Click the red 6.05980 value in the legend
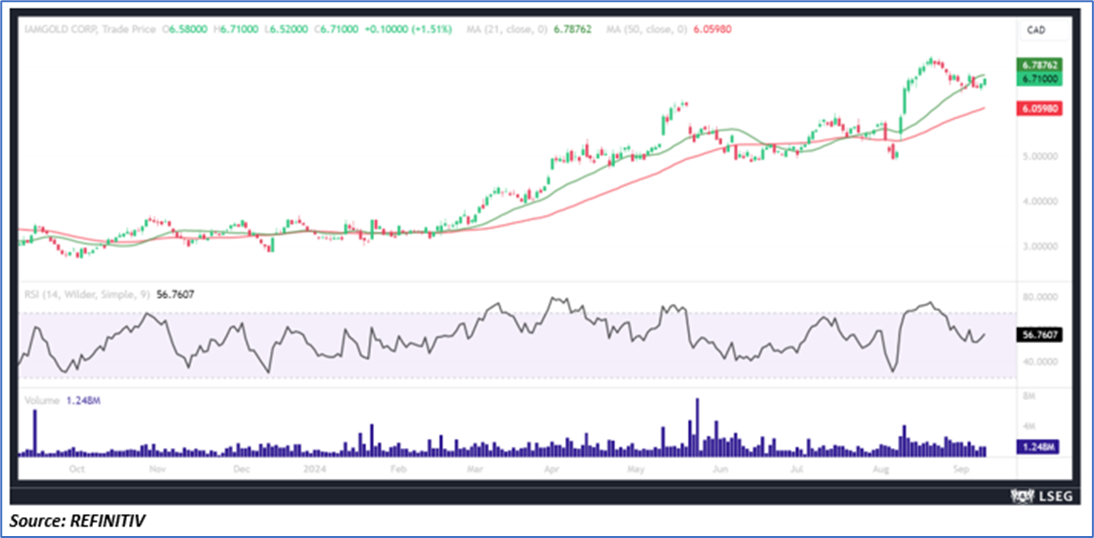Image resolution: width=1094 pixels, height=538 pixels. pos(710,30)
